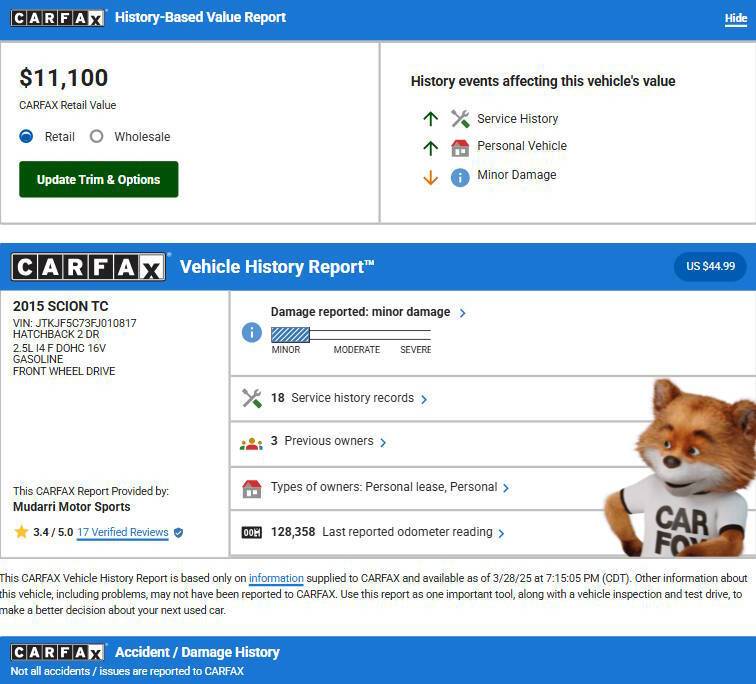The image size is (756, 684).
Task: Click the house icon beside Types of owners
Action: click(x=252, y=489)
